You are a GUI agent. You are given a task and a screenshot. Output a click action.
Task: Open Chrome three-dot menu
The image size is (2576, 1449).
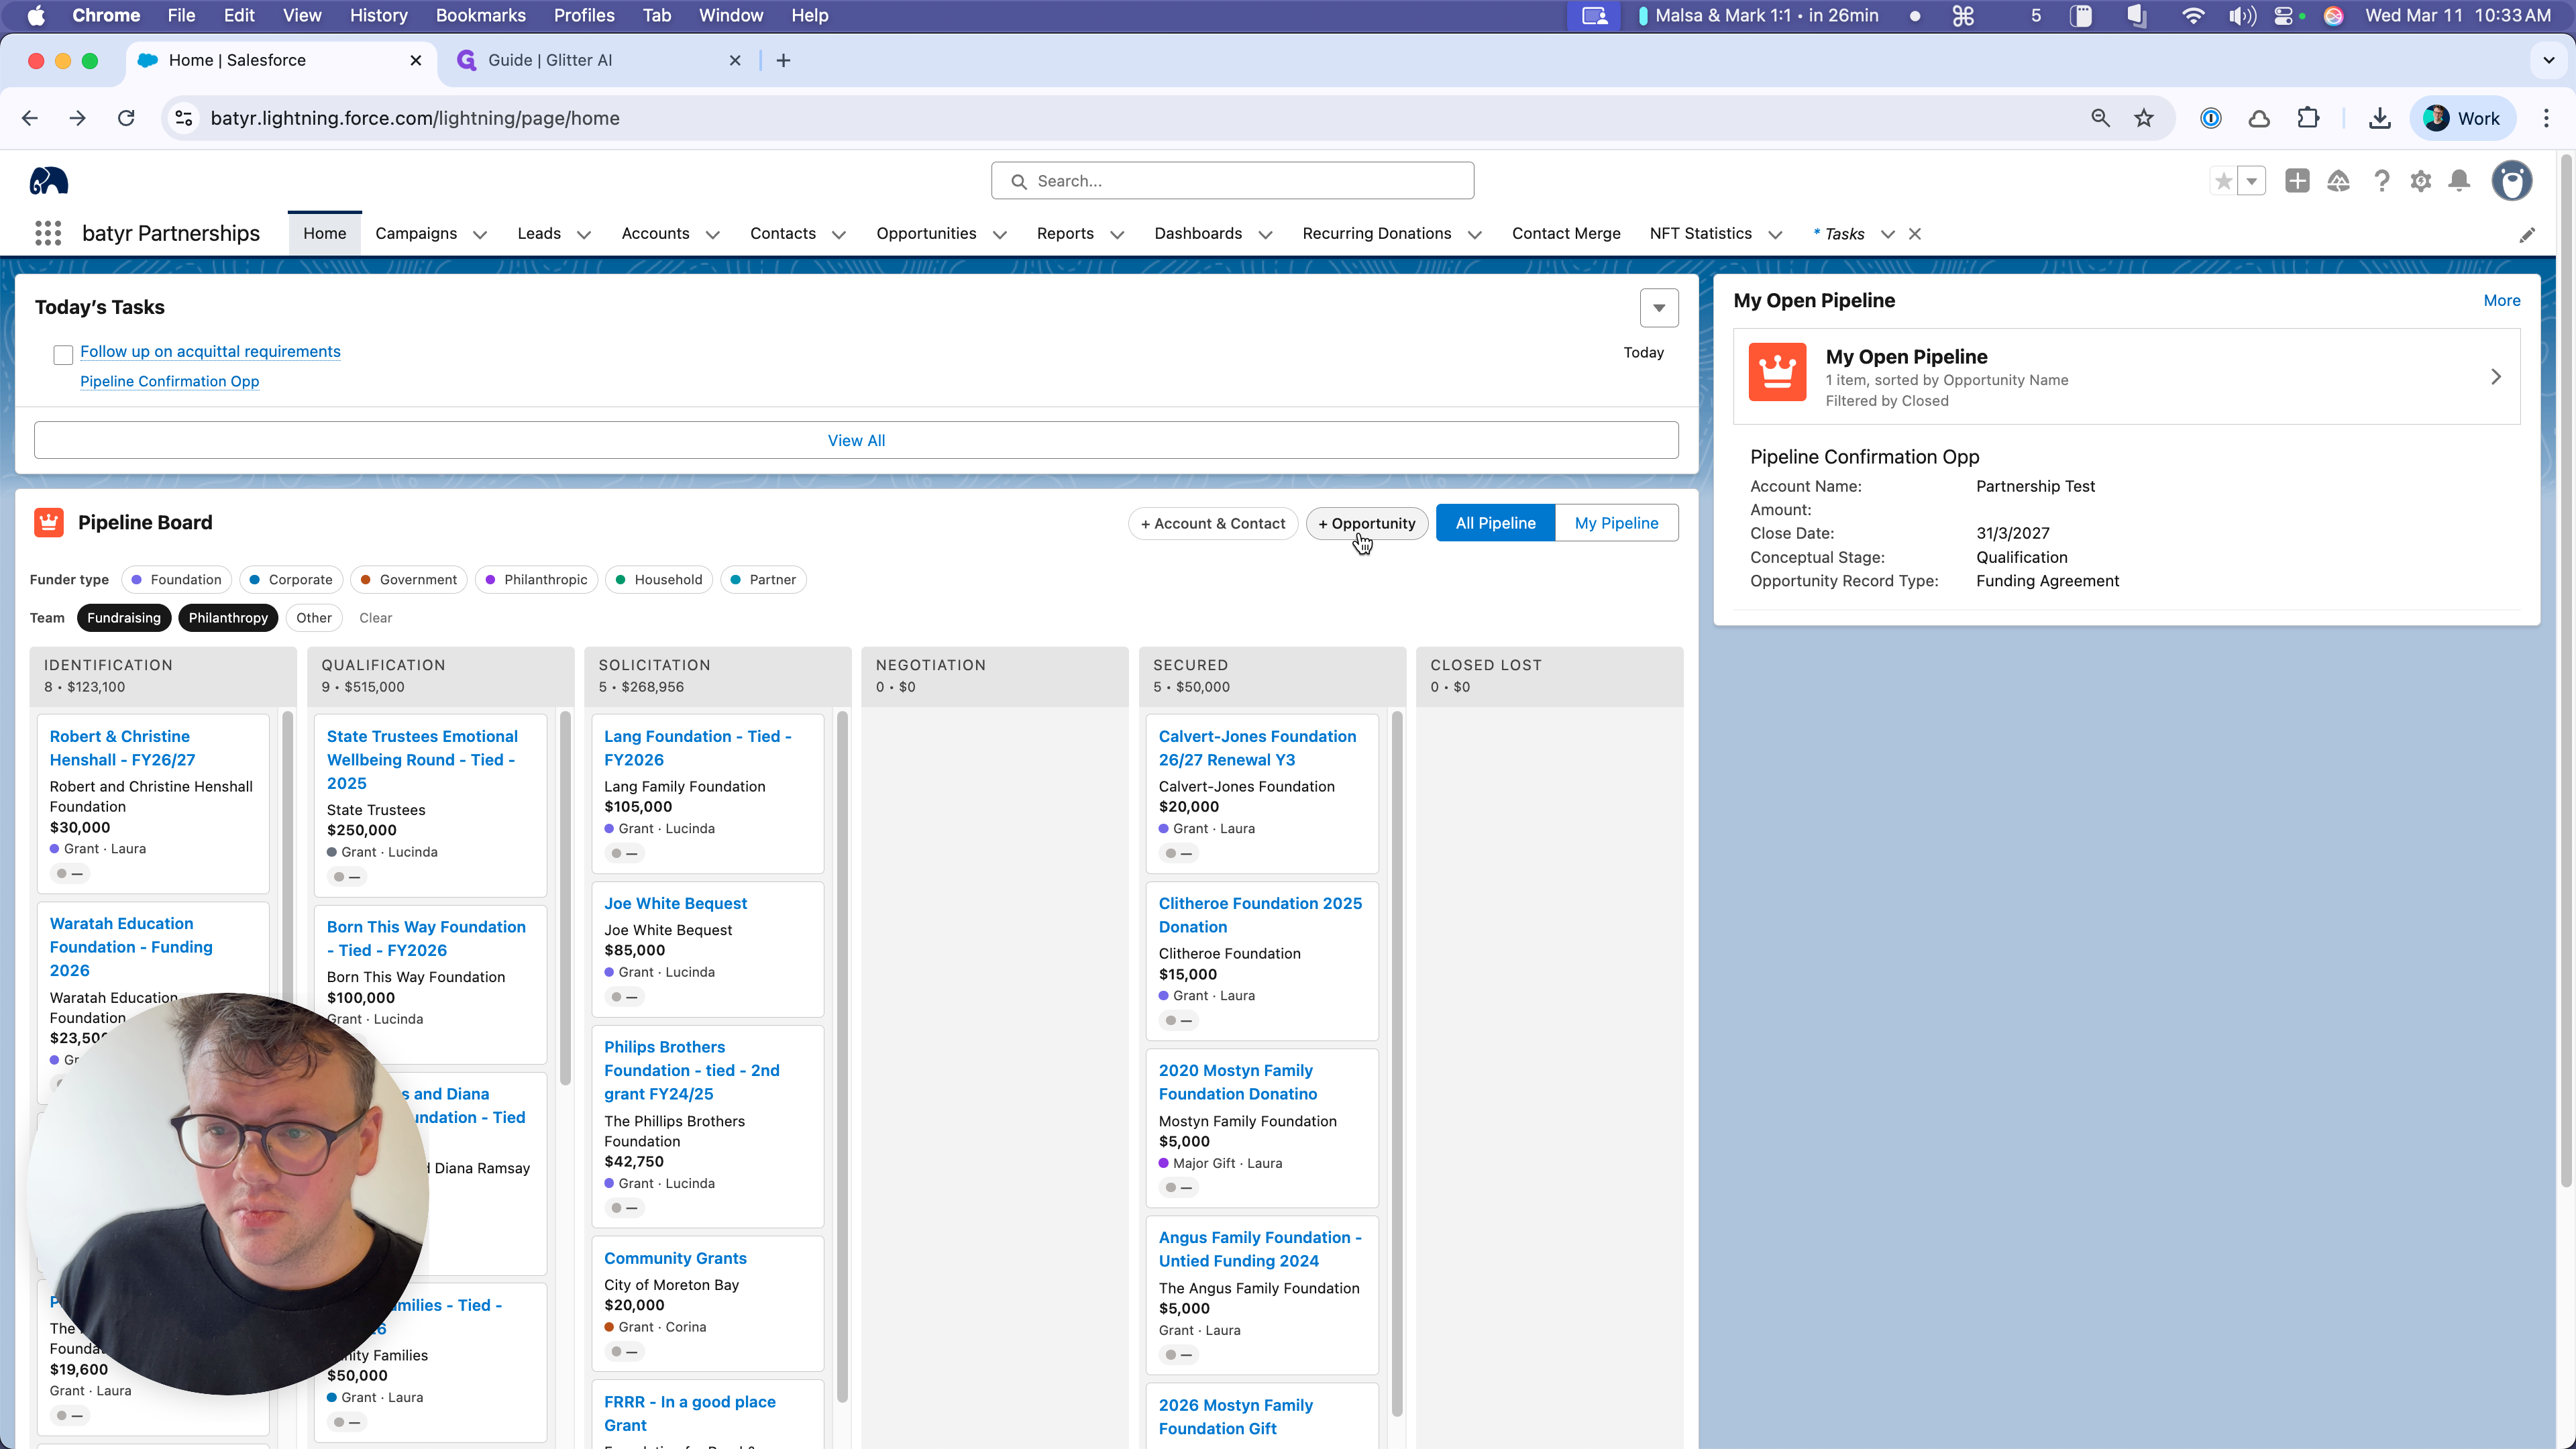pos(2546,118)
